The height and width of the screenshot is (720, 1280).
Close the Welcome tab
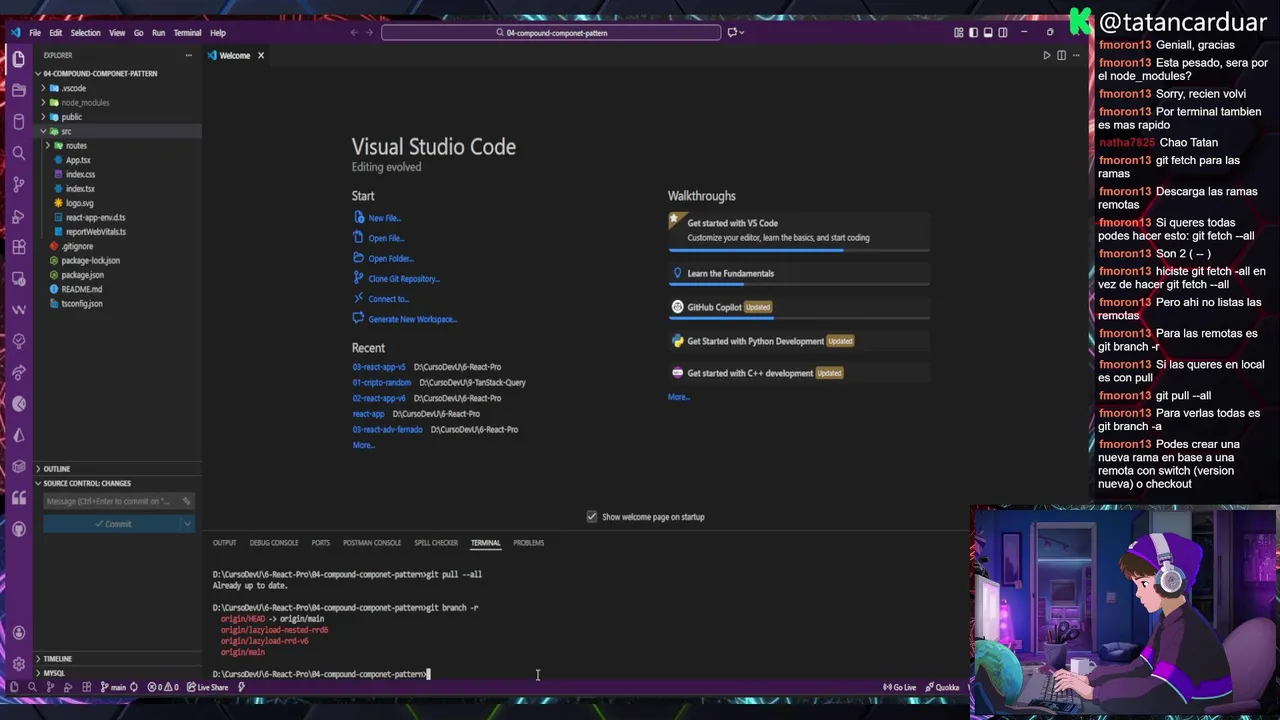click(x=261, y=55)
